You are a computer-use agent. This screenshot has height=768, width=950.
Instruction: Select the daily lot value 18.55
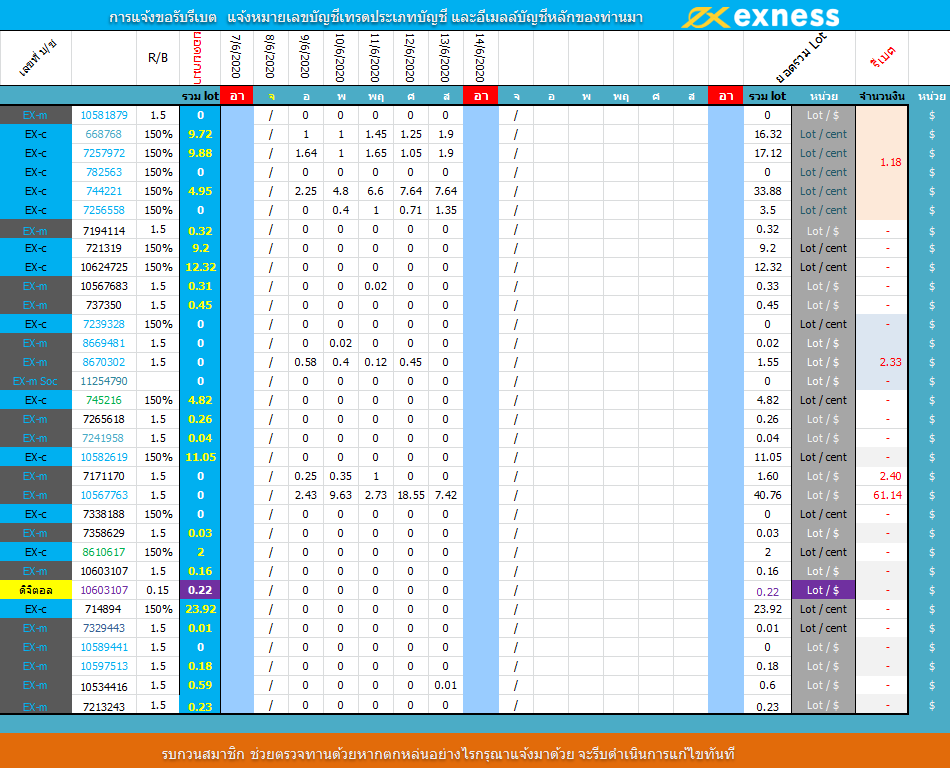410,495
